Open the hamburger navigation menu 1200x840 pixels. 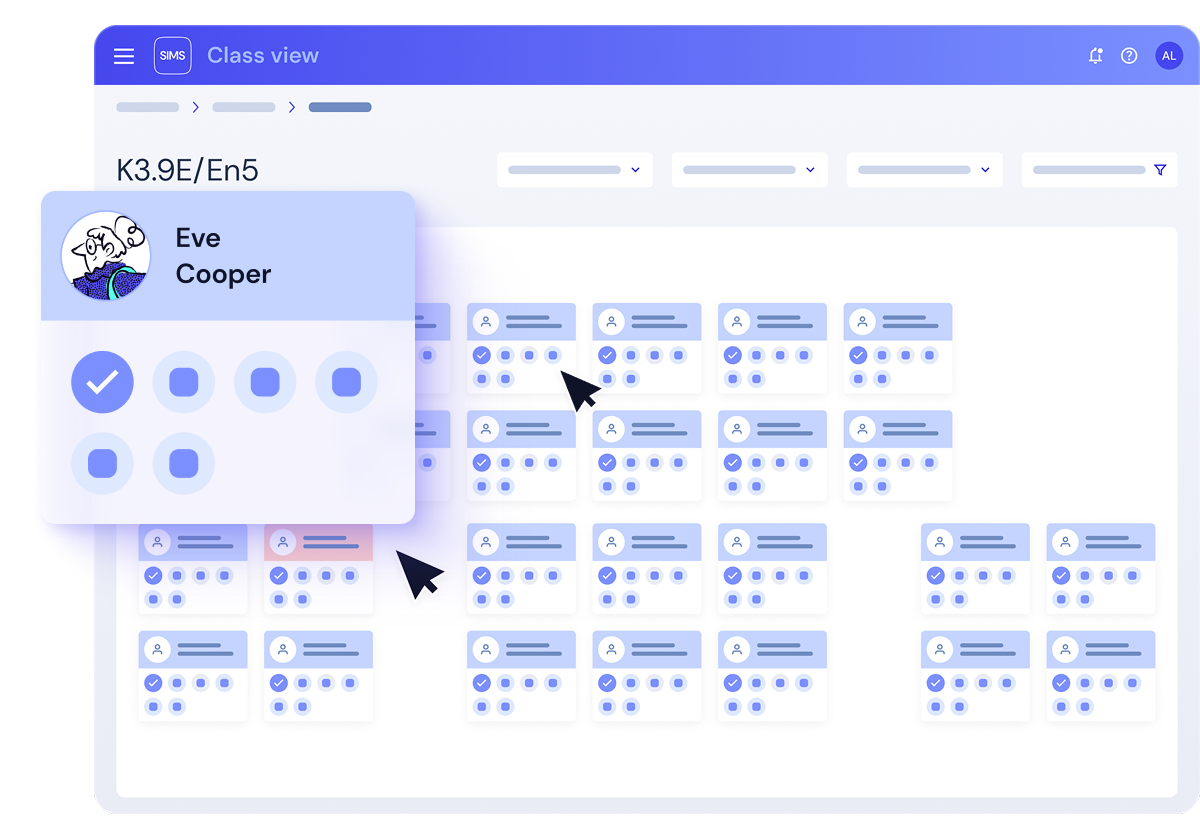(x=124, y=56)
